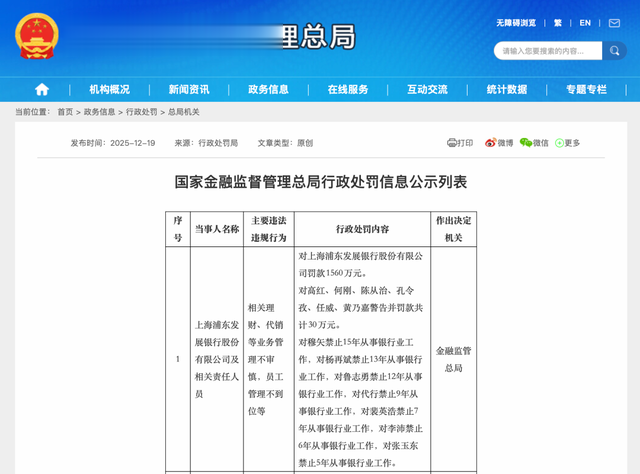Click the 上海浦东发展银行 party name cell

coord(217,359)
